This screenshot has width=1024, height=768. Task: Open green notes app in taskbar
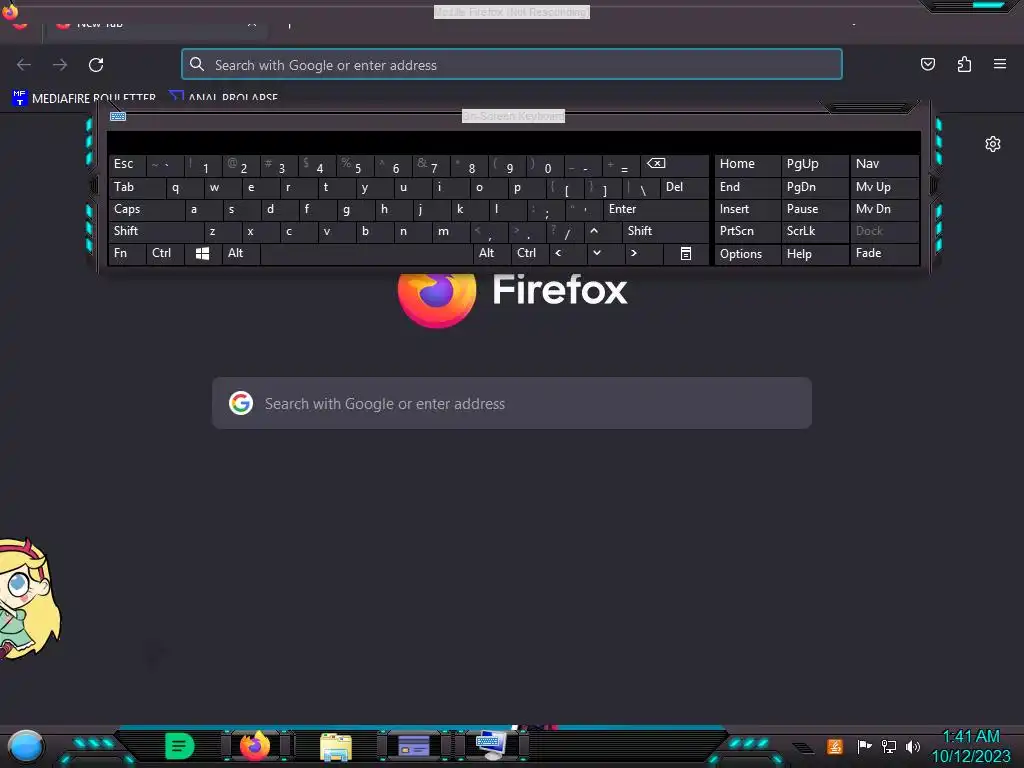pos(180,746)
